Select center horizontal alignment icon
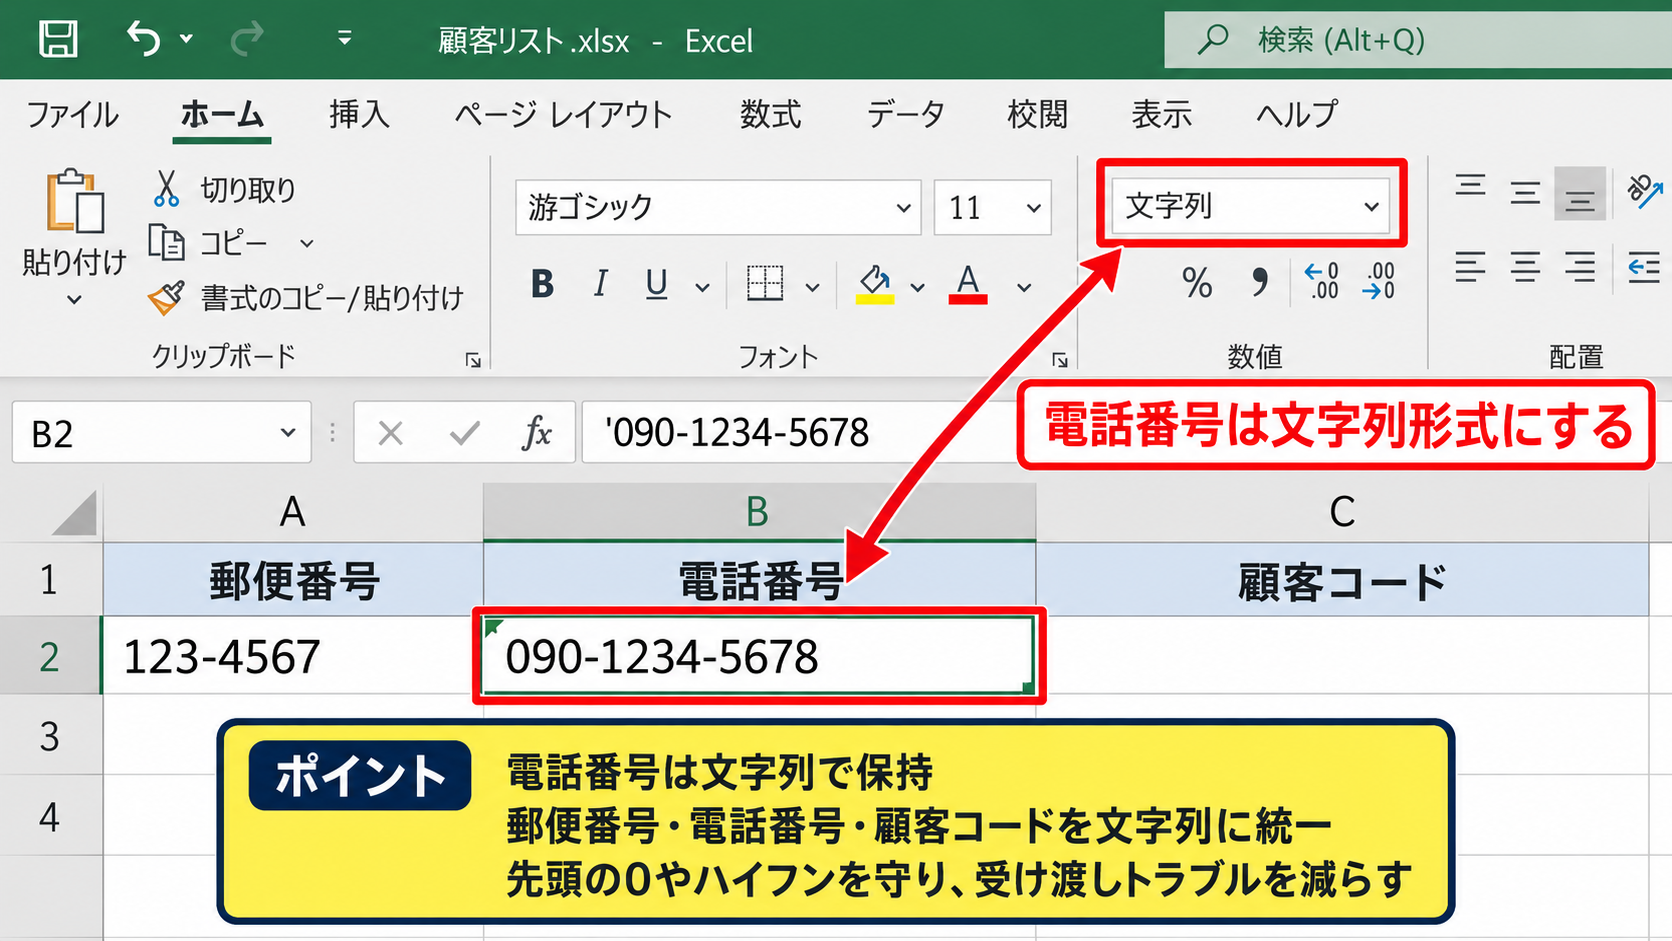Viewport: 1672px width, 941px height. (1525, 267)
